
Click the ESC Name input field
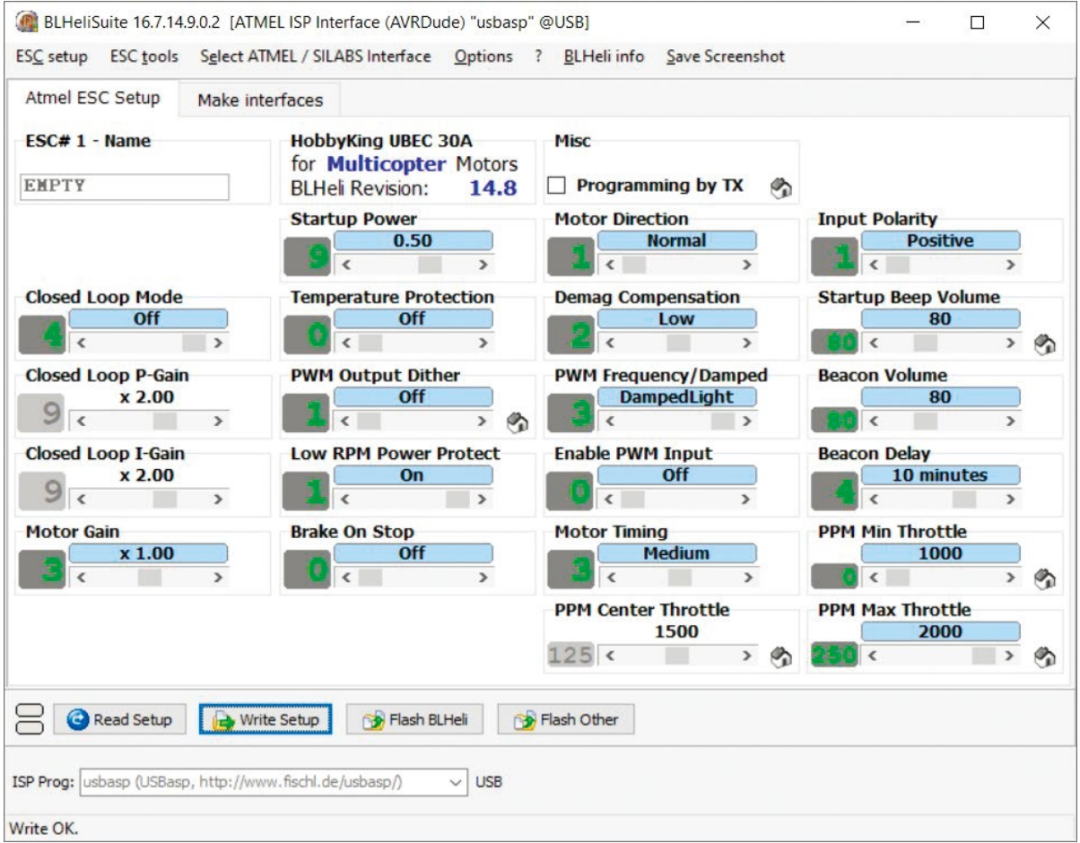click(124, 187)
